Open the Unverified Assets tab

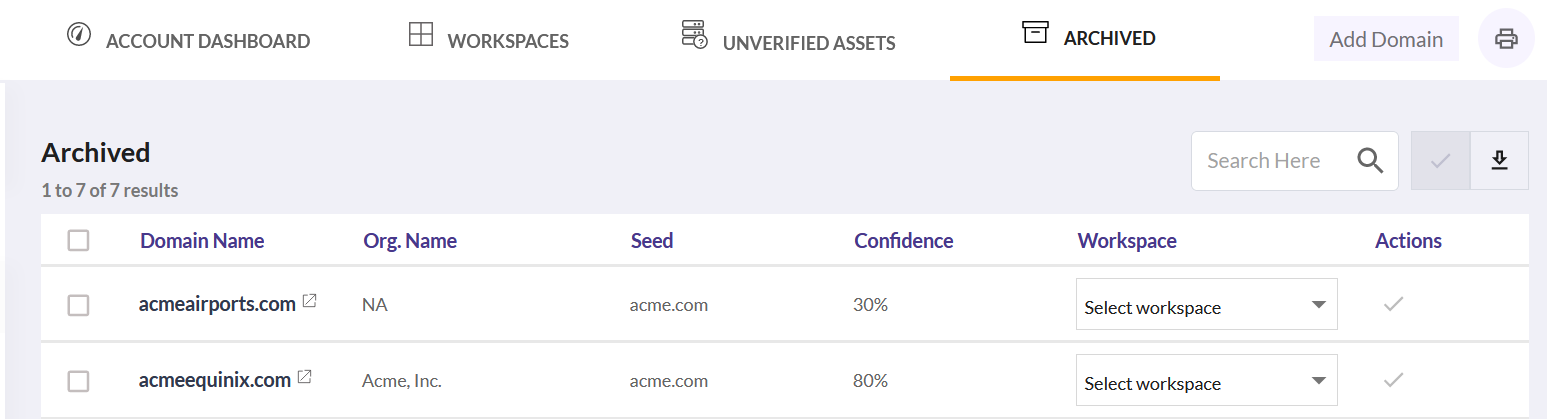pyautogui.click(x=788, y=40)
